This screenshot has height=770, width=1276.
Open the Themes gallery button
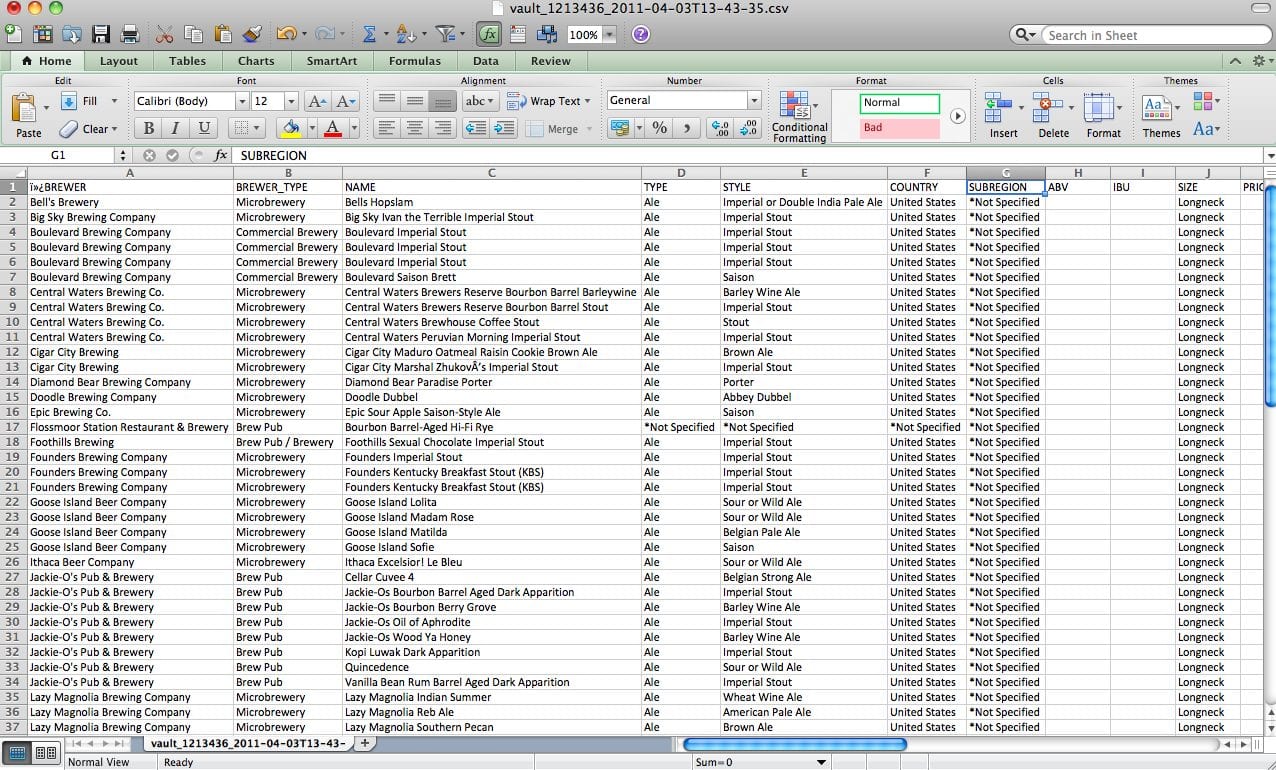pyautogui.click(x=1161, y=116)
